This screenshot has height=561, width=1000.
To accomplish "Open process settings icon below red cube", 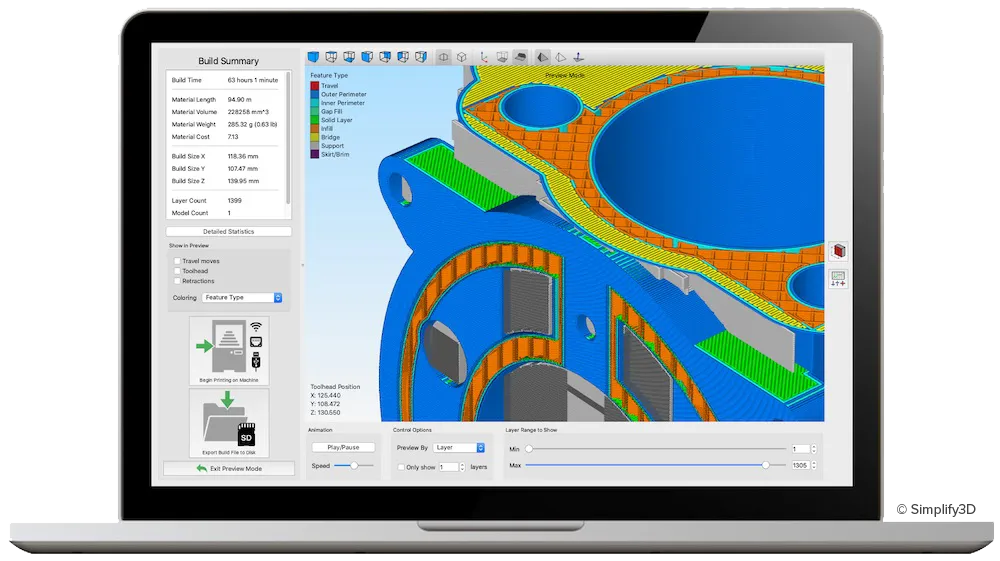I will click(x=838, y=279).
